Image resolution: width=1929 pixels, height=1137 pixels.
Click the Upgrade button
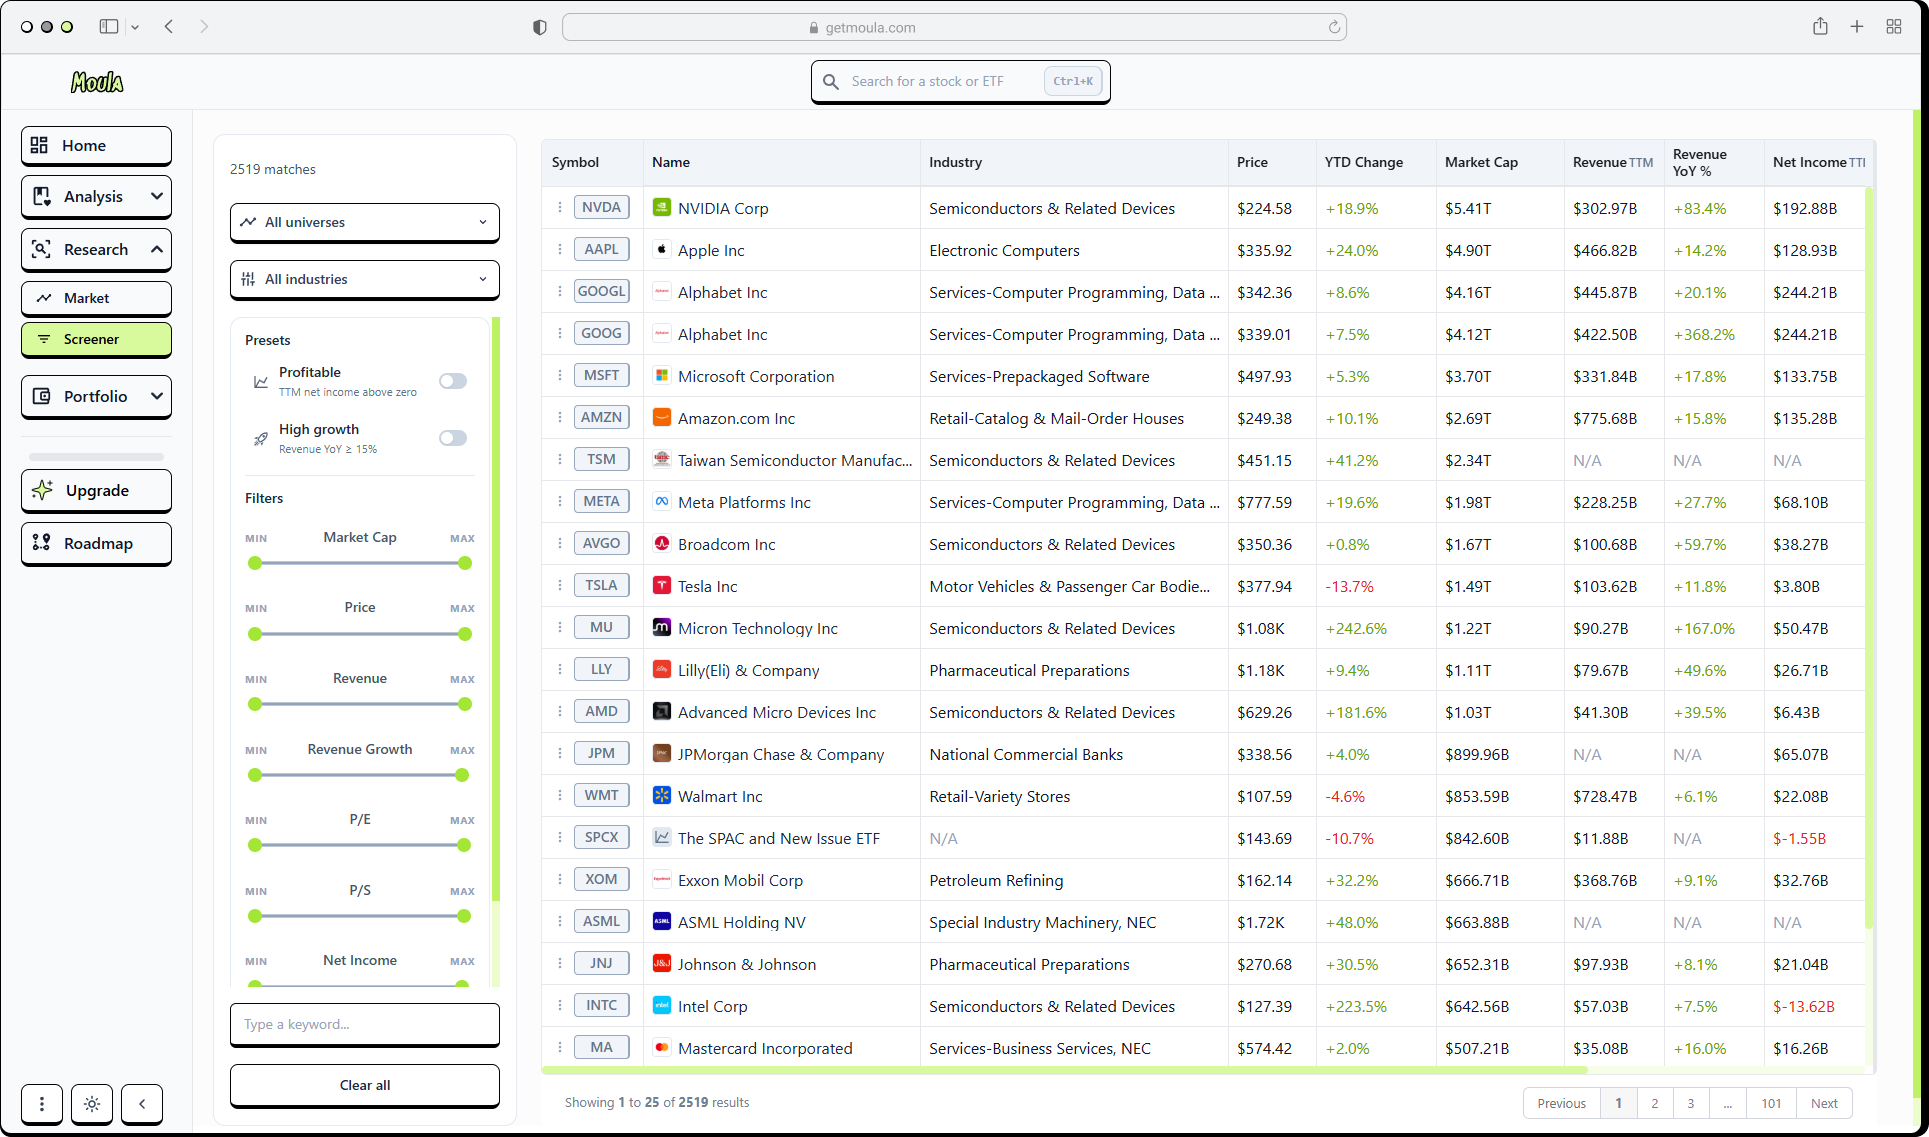pos(96,491)
